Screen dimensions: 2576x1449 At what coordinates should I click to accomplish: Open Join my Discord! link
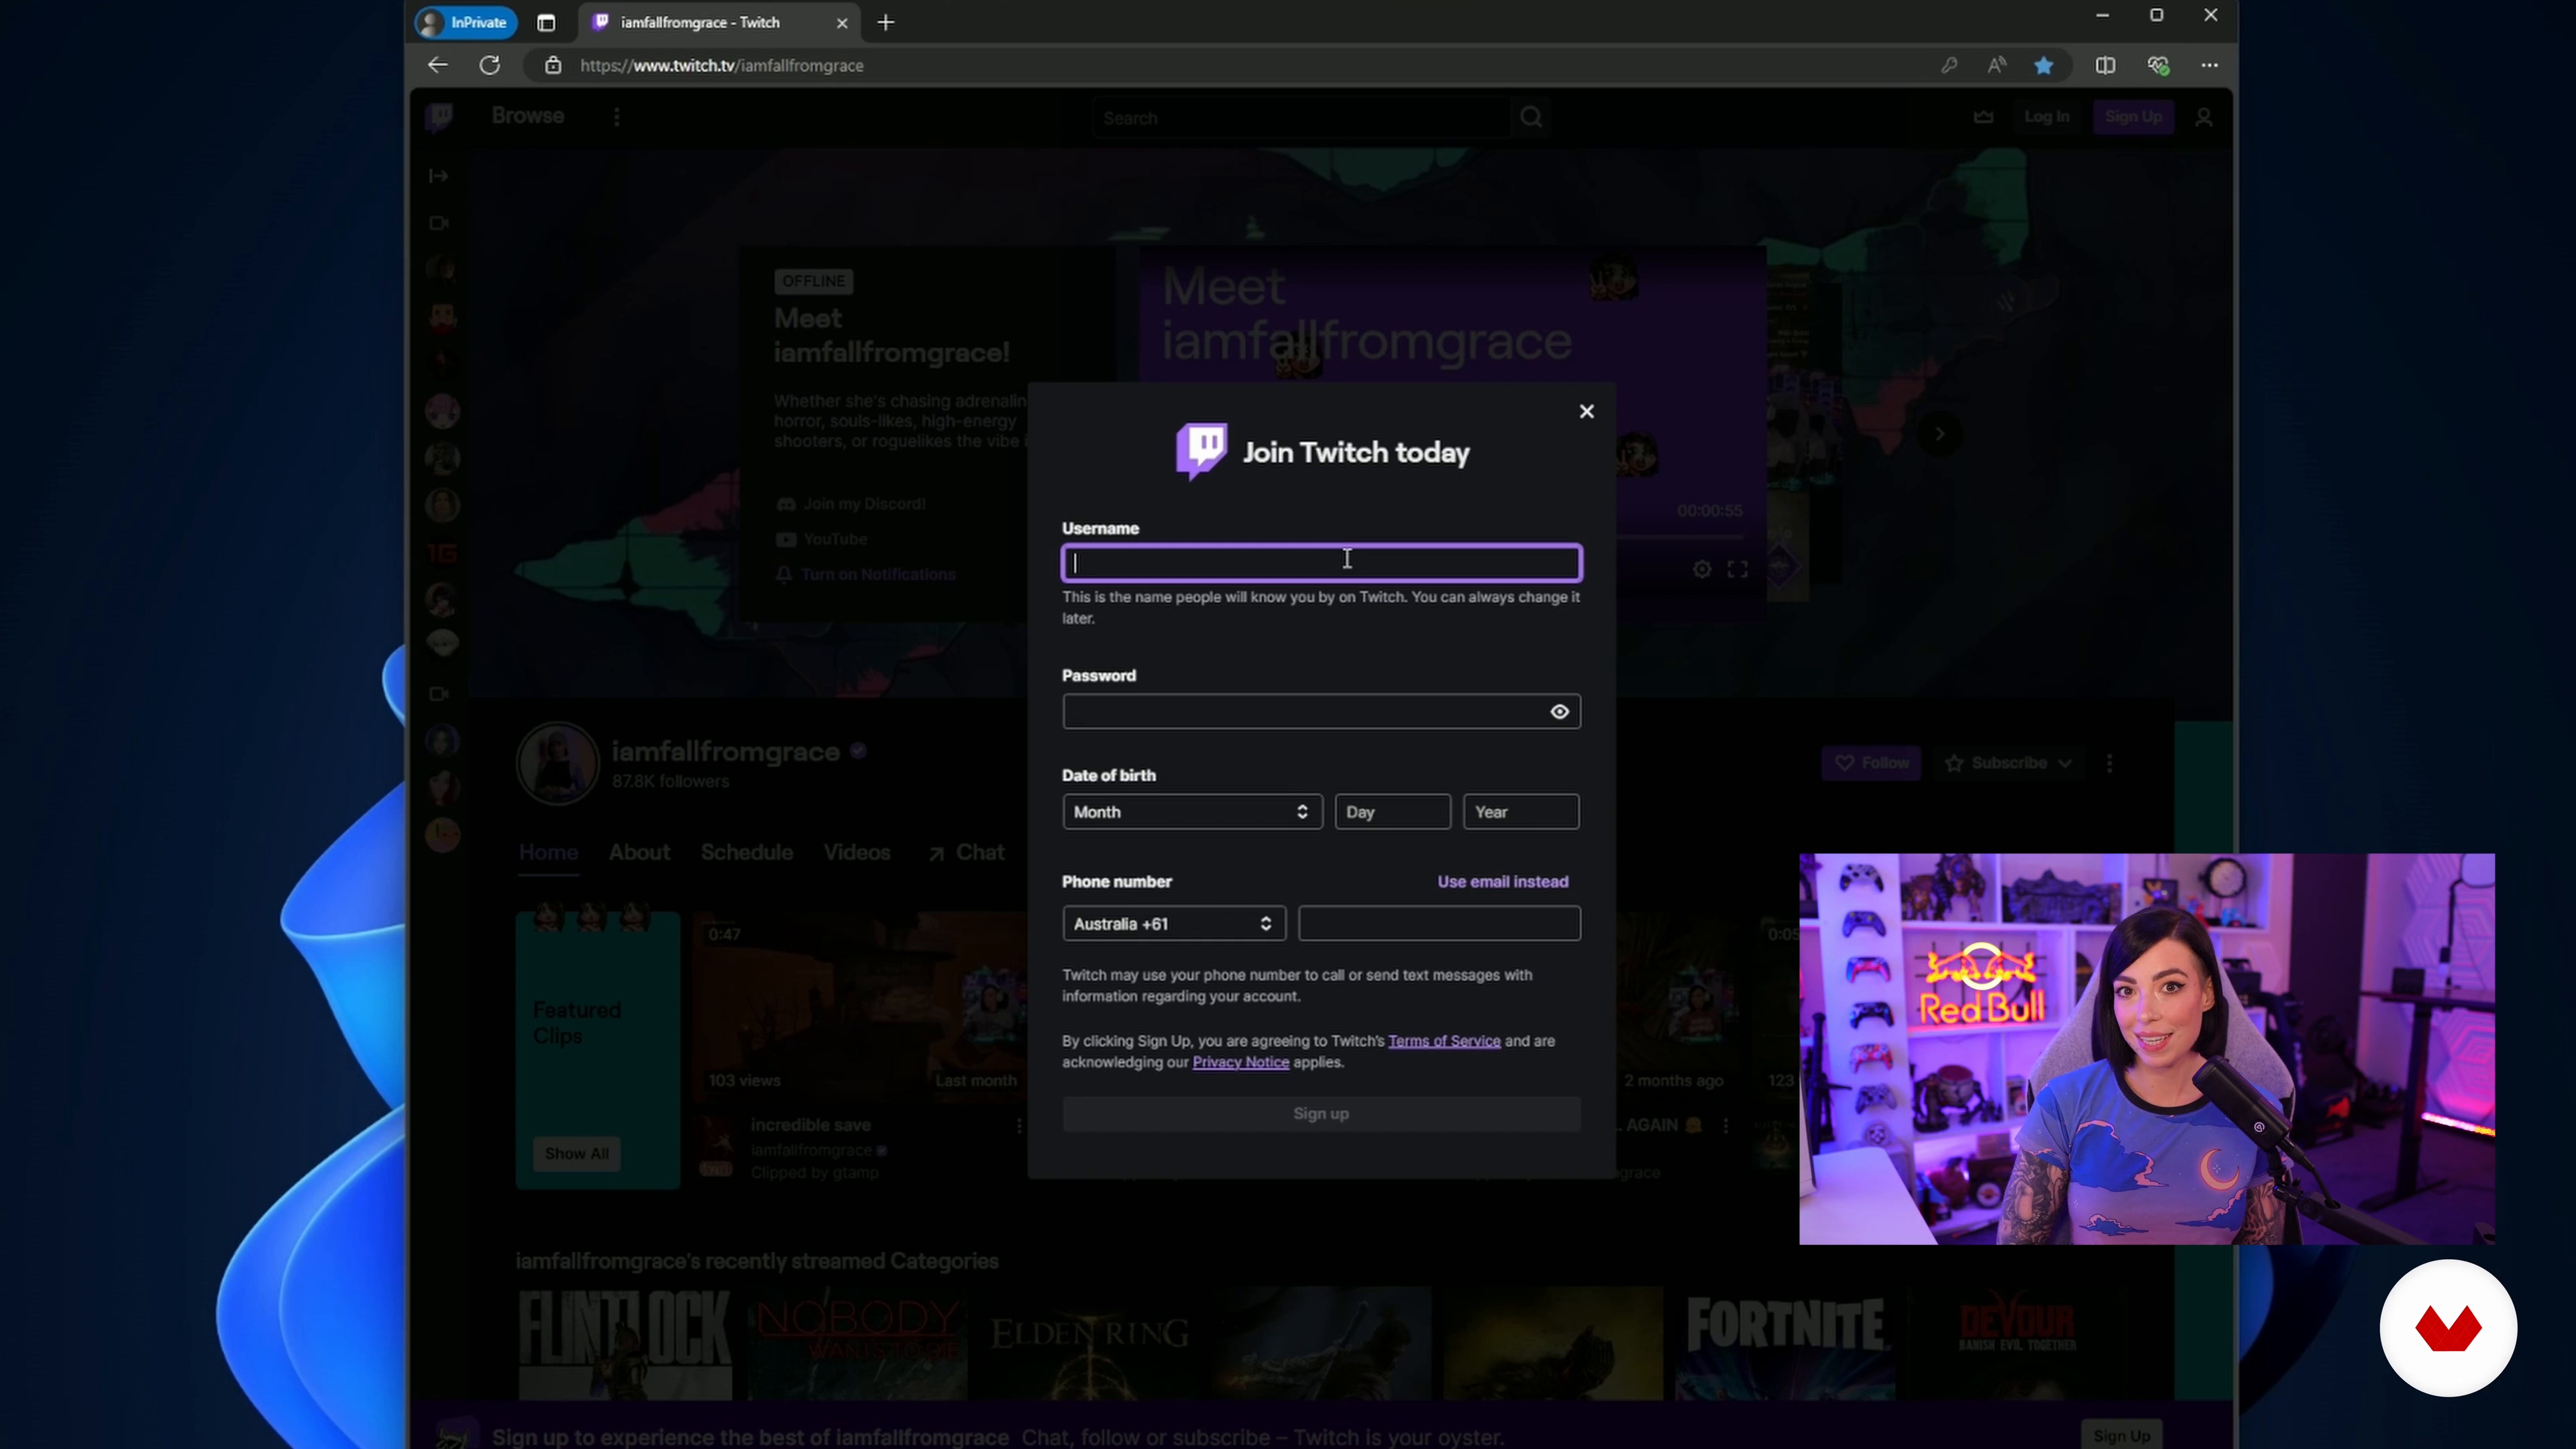(852, 504)
